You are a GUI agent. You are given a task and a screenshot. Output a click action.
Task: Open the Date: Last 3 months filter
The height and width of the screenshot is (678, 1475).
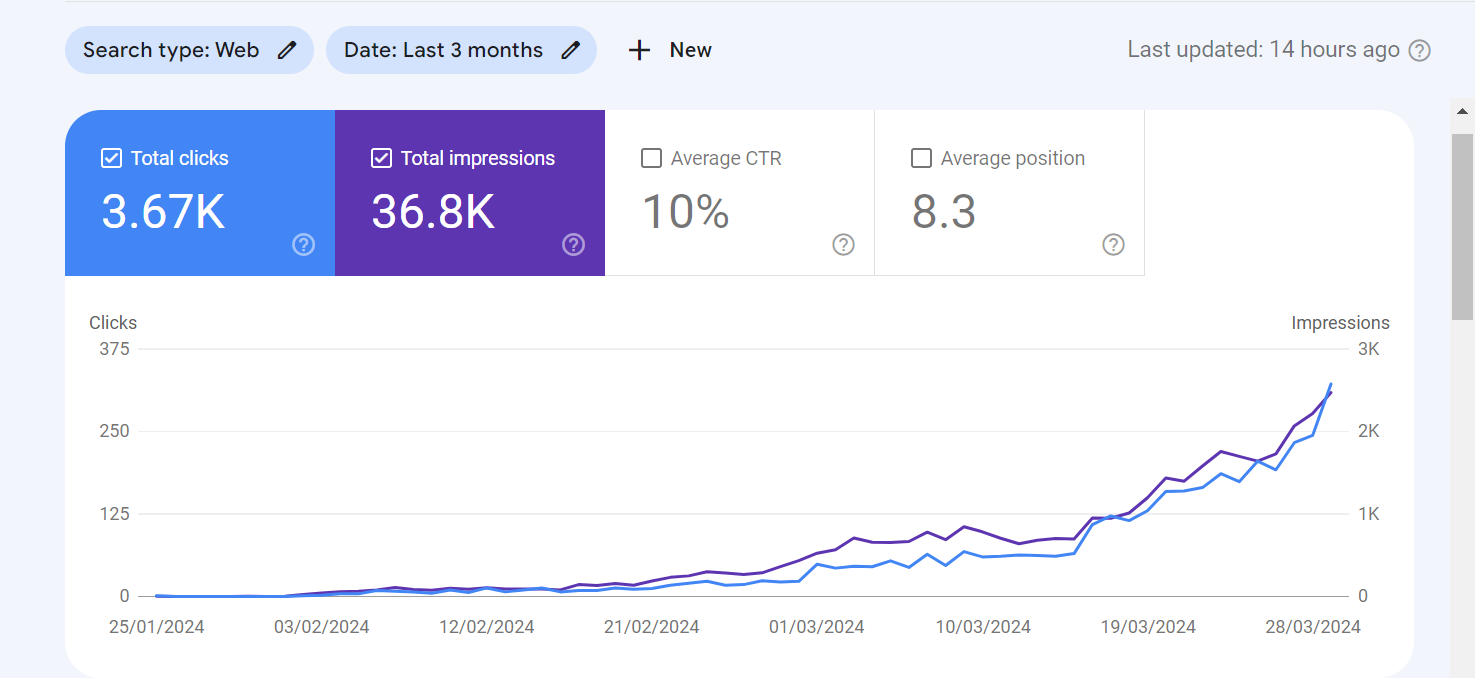461,50
